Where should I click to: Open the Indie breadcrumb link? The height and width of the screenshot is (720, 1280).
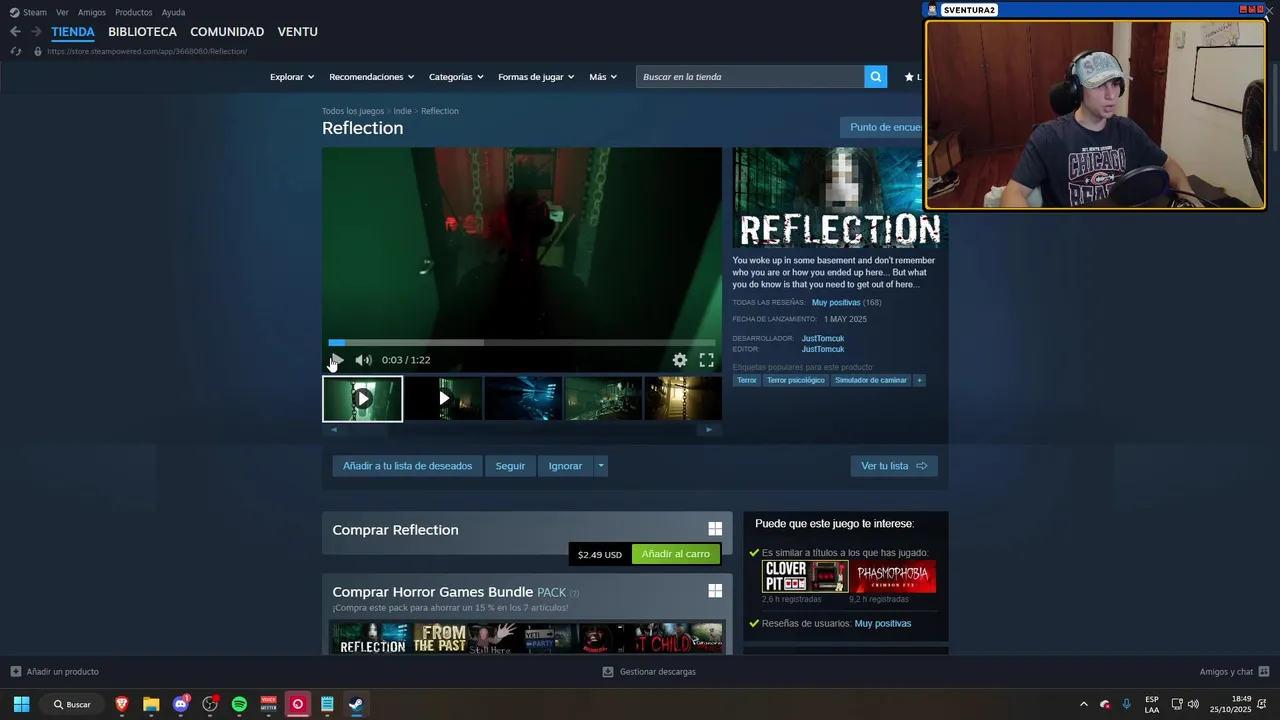(402, 111)
